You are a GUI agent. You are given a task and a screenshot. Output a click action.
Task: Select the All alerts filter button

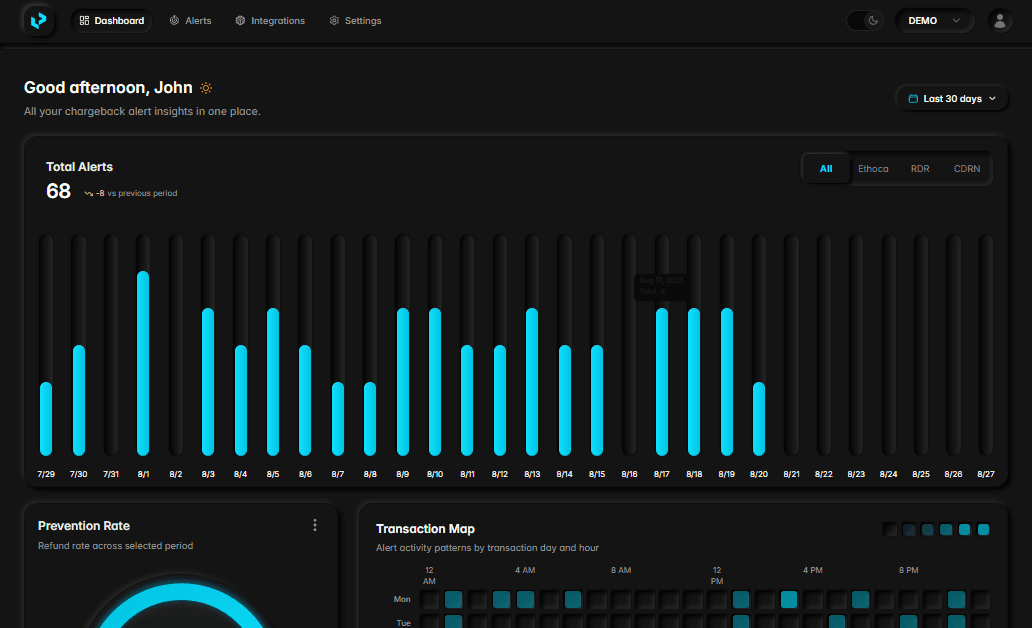[x=826, y=169]
